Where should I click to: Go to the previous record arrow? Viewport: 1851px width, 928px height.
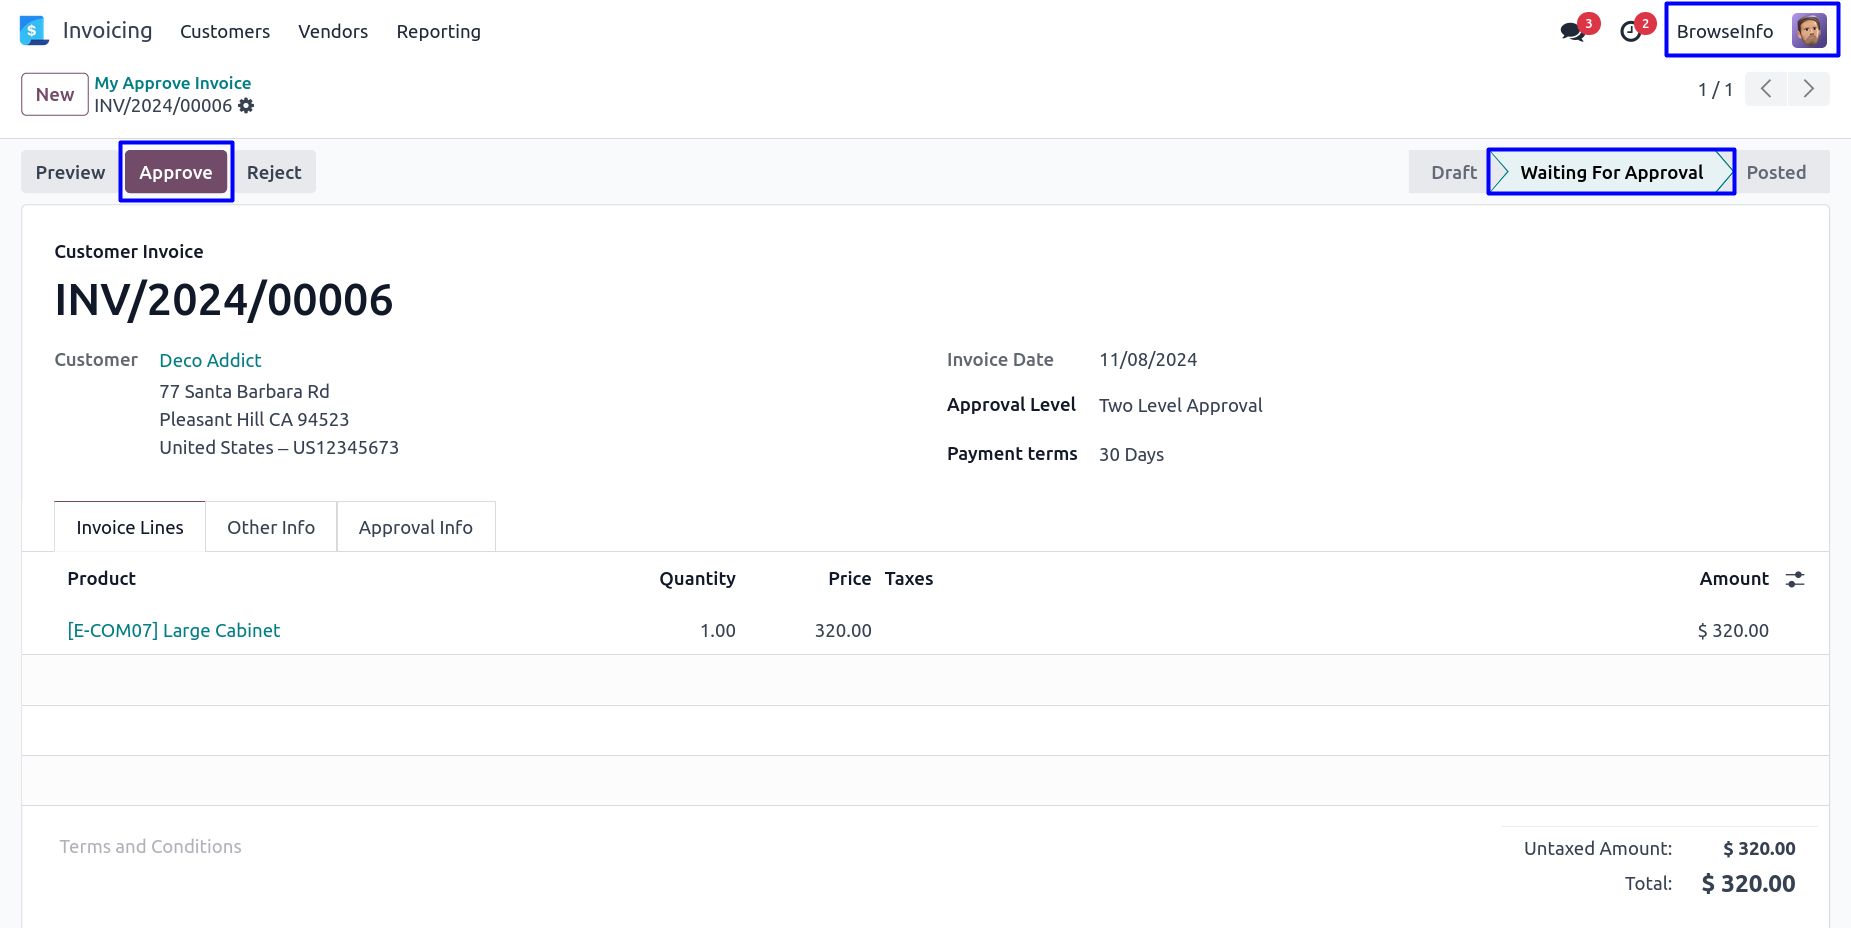pyautogui.click(x=1766, y=89)
